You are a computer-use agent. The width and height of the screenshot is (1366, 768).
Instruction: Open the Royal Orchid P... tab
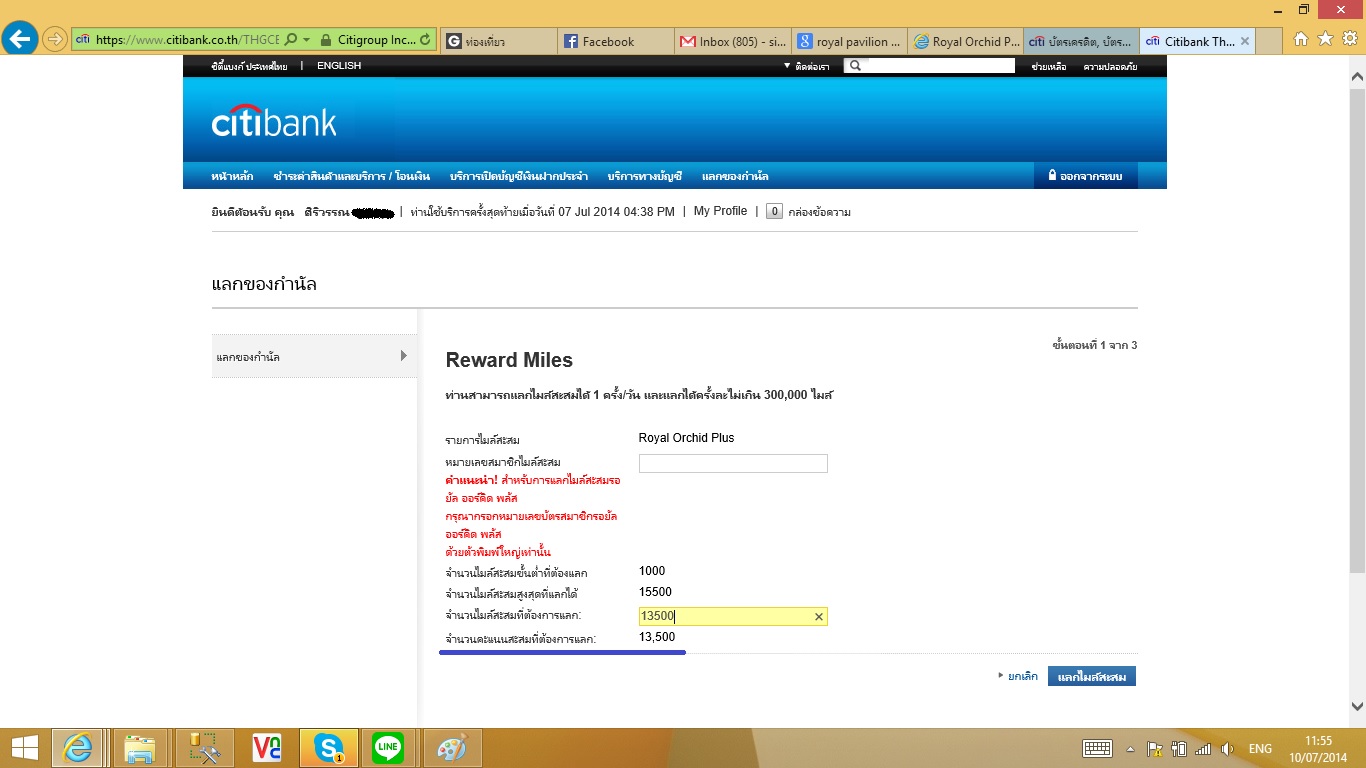(x=966, y=41)
